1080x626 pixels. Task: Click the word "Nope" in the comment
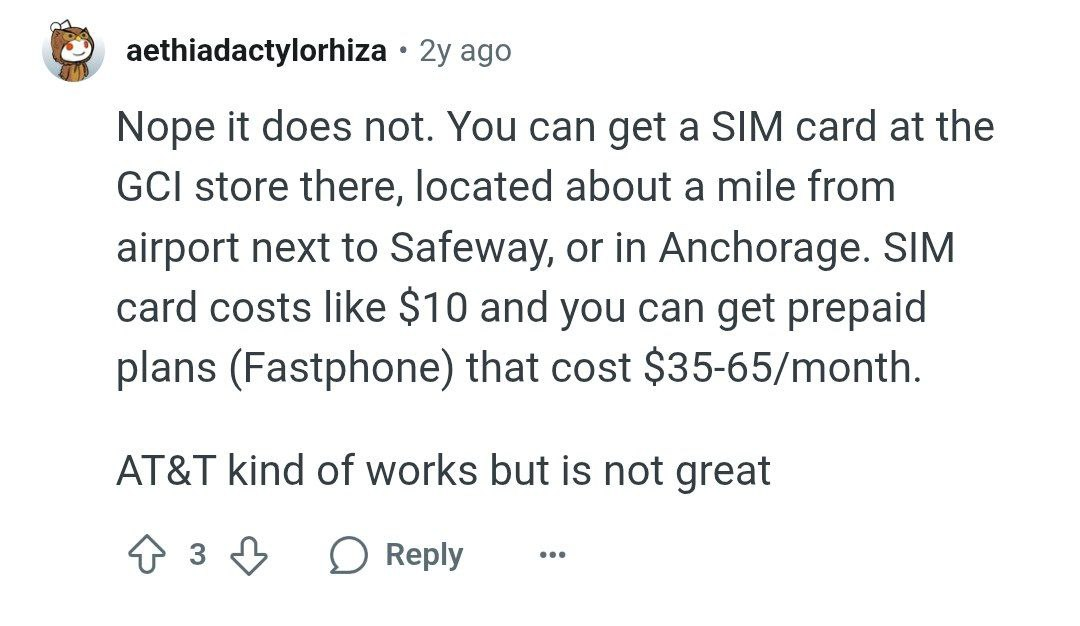[166, 127]
